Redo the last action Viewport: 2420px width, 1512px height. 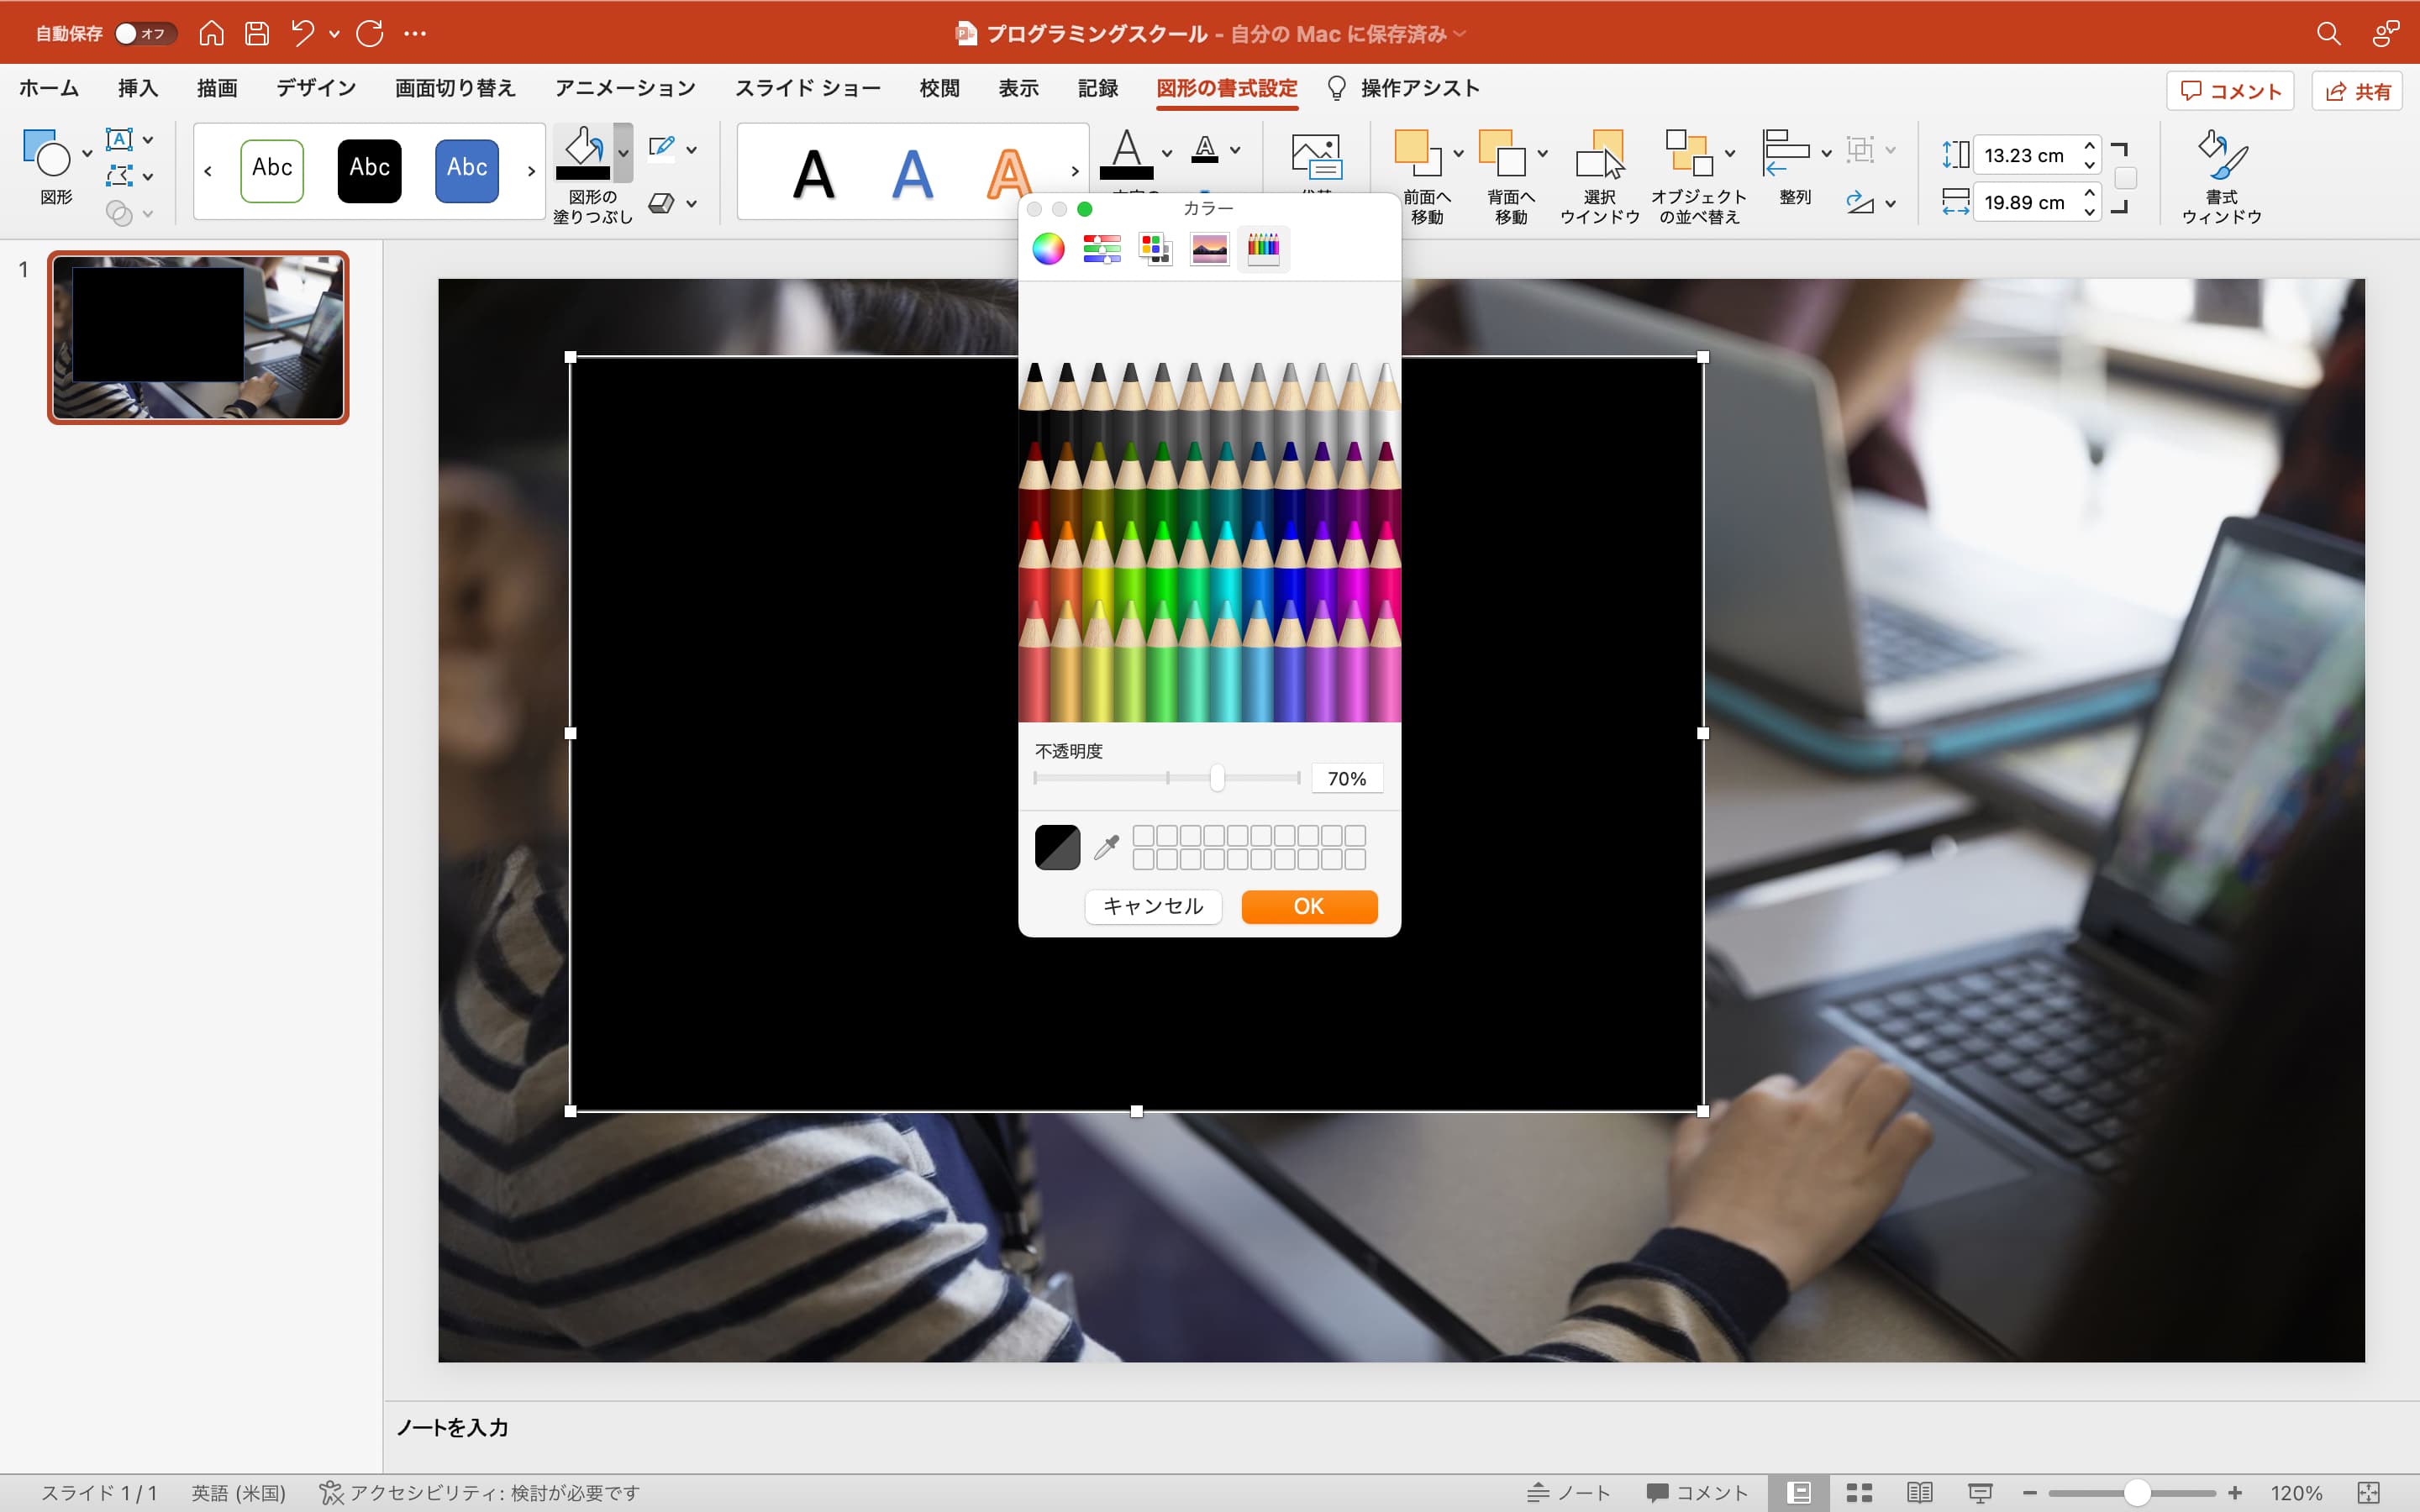coord(369,33)
